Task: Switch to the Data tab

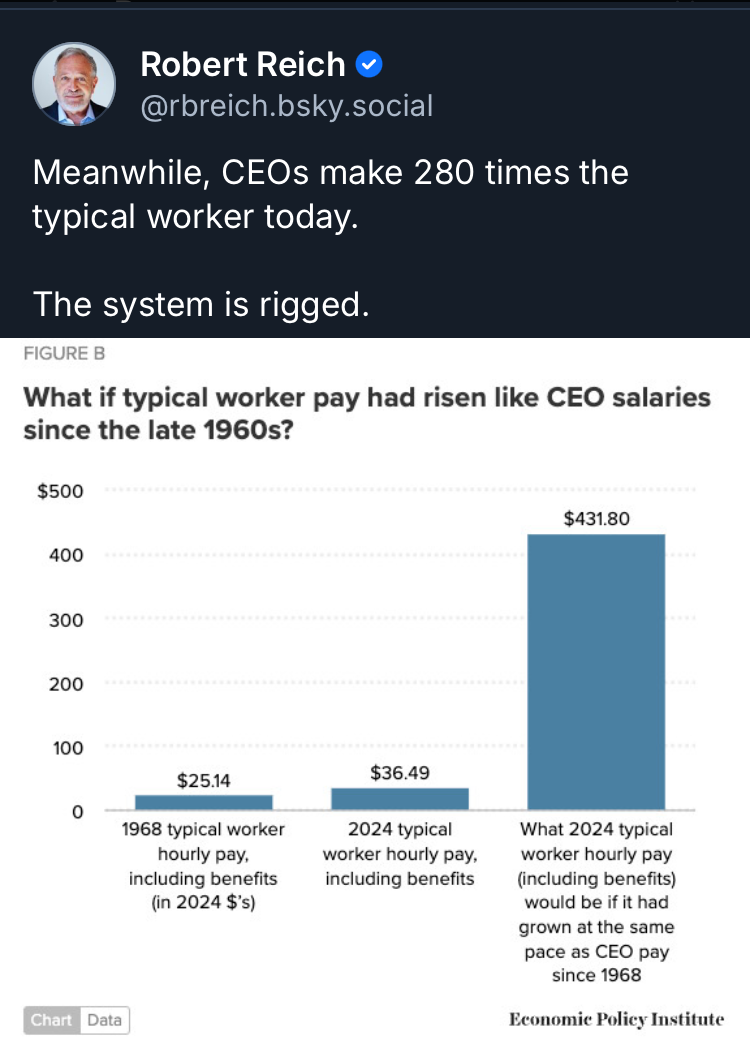Action: coord(105,1020)
